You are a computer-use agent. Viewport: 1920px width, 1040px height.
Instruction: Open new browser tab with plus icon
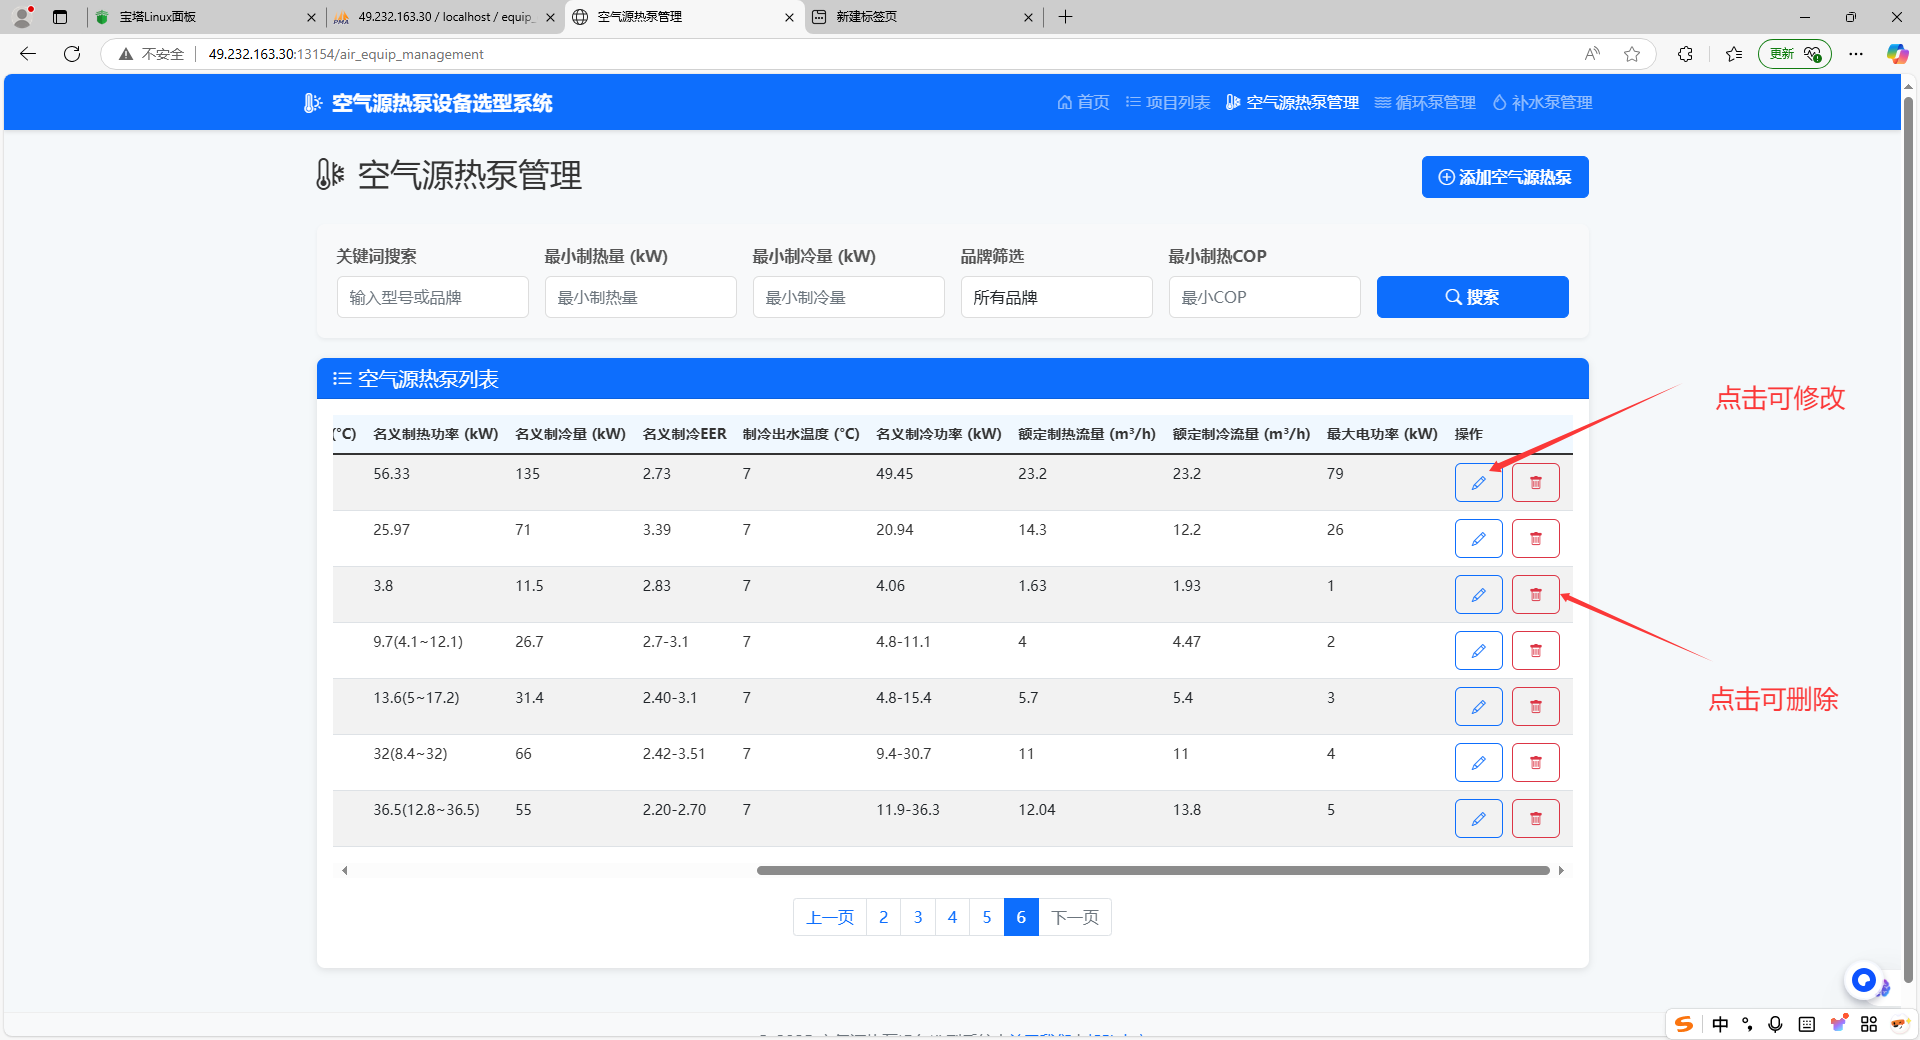1065,17
